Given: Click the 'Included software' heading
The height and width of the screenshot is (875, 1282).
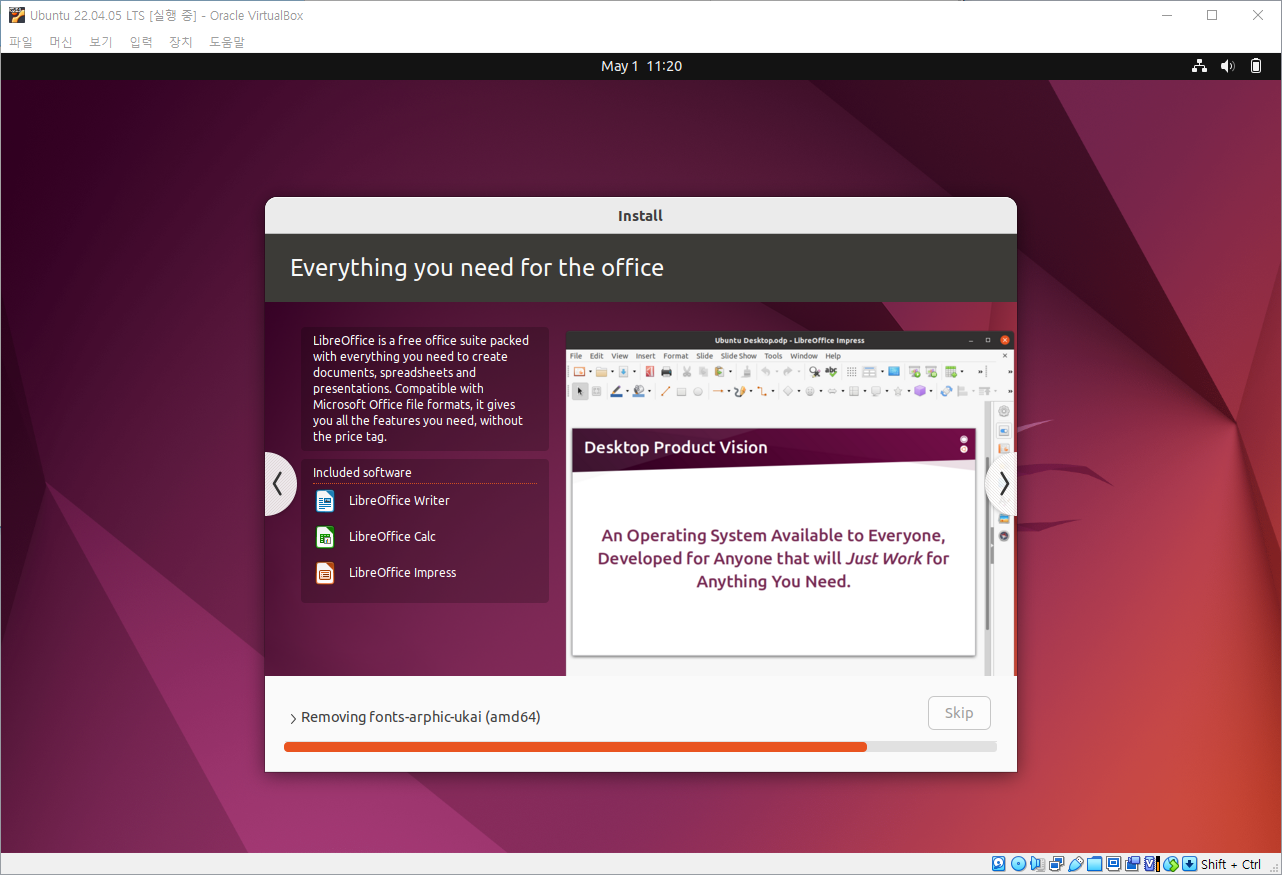Looking at the screenshot, I should point(362,473).
